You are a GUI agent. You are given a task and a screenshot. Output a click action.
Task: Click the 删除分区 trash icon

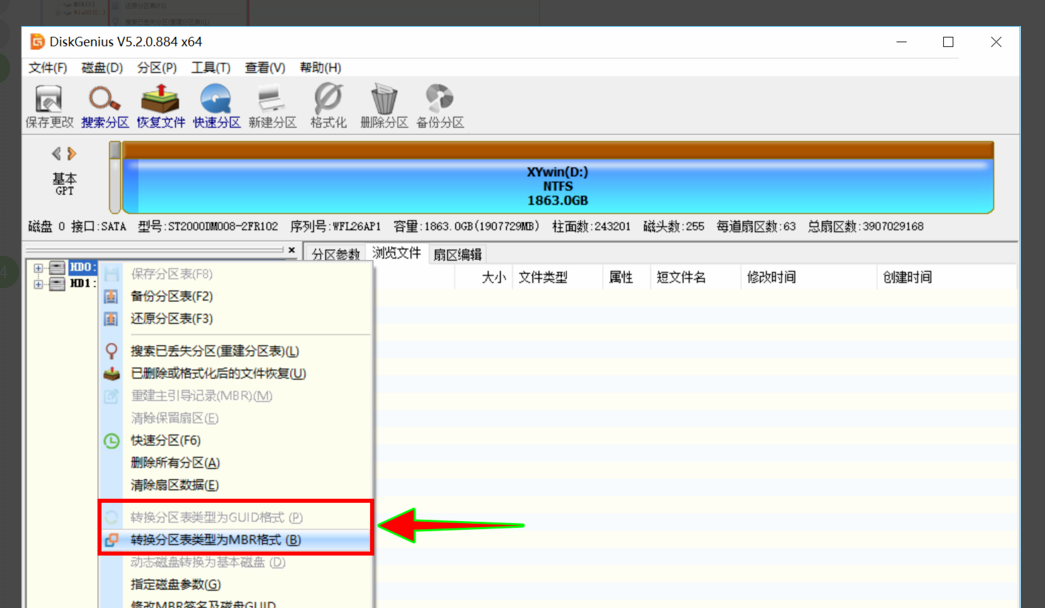384,106
